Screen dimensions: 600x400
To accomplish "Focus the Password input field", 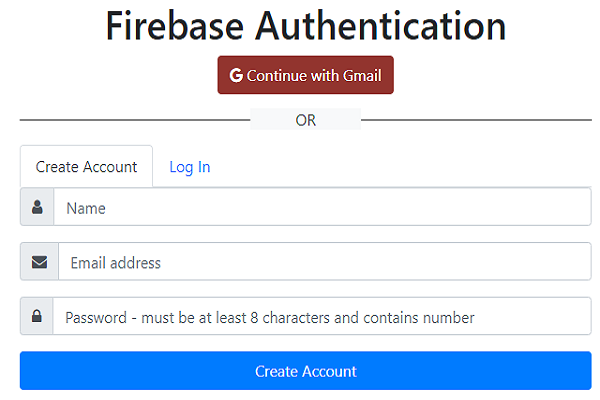I will (322, 316).
